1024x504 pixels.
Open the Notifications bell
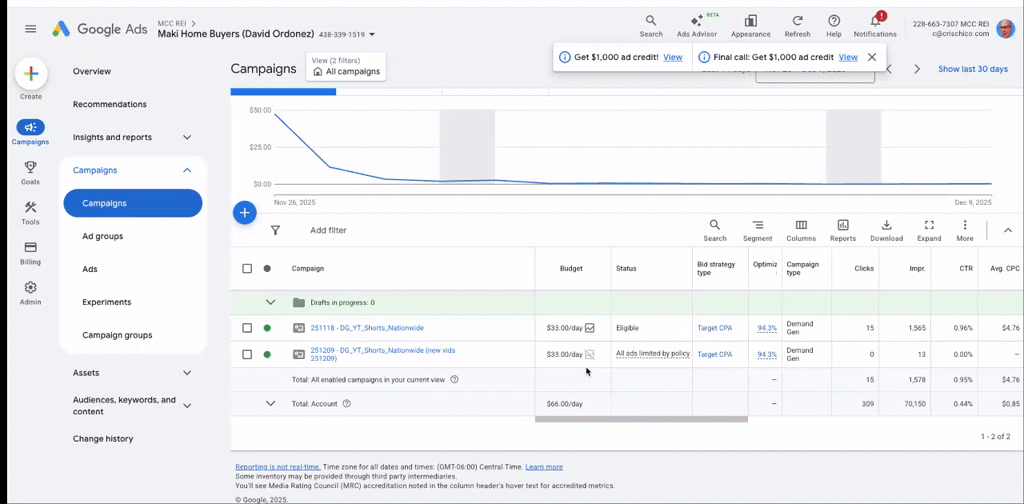click(x=875, y=25)
